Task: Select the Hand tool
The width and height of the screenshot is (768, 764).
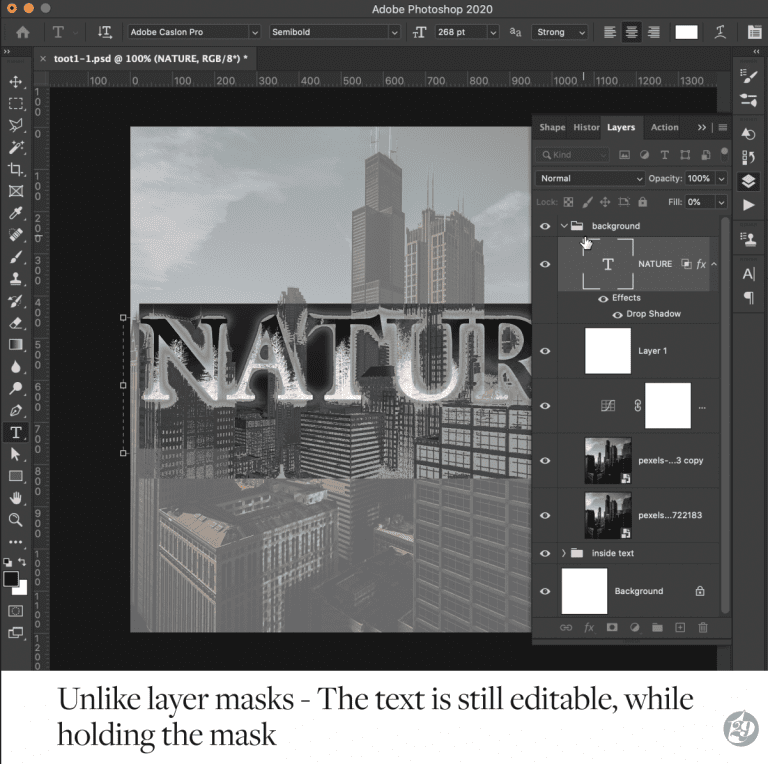Action: [x=16, y=498]
